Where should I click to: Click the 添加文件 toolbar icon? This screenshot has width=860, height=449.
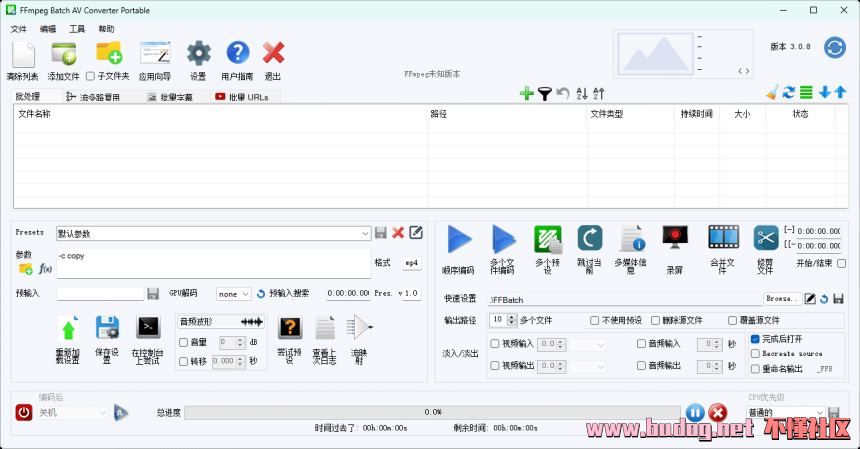tap(63, 53)
